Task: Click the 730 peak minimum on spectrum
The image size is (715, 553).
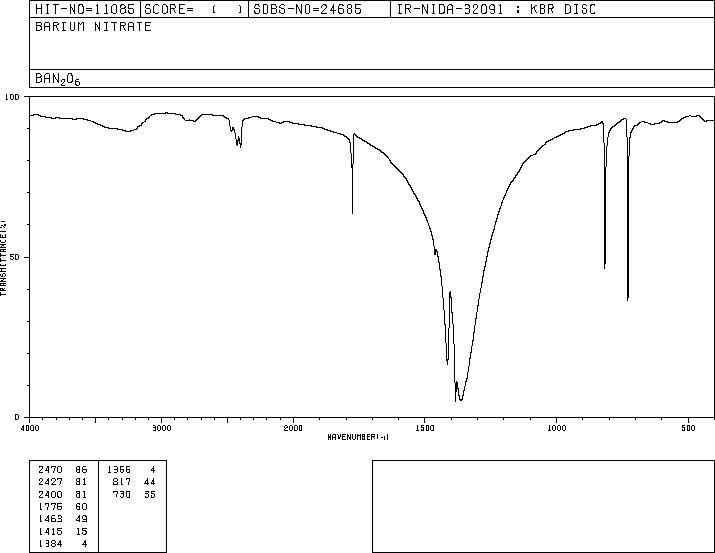Action: [x=628, y=300]
